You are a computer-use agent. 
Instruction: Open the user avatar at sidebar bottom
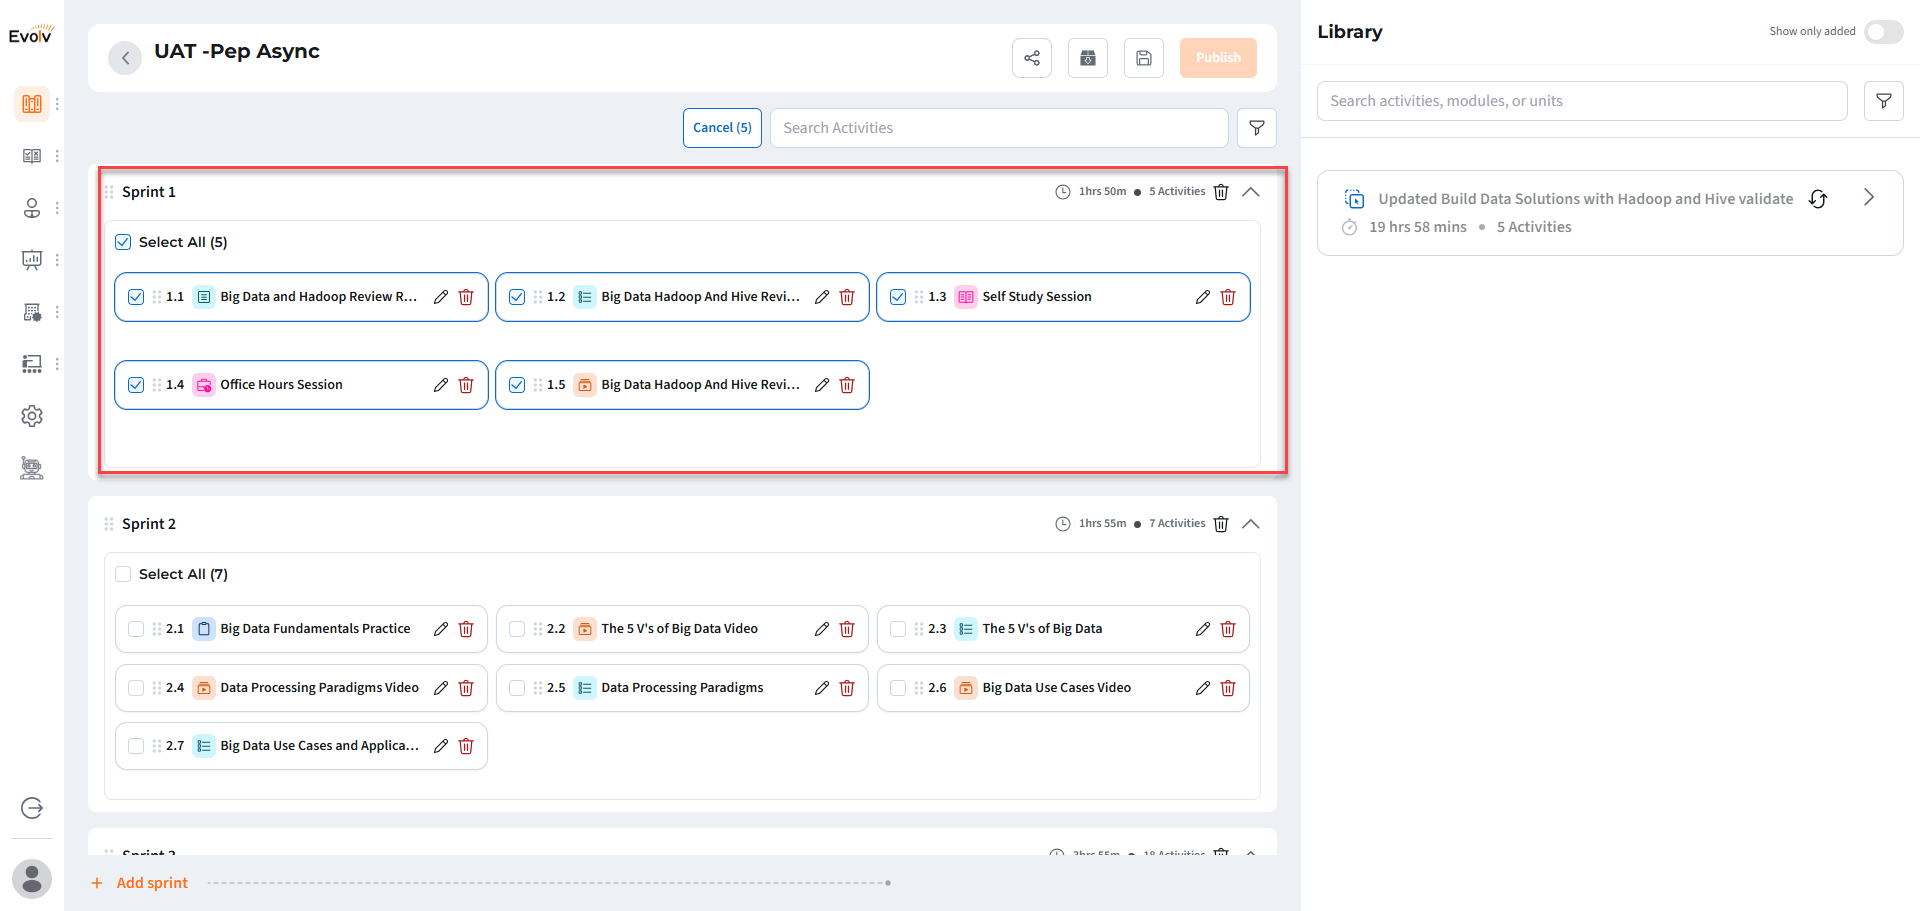click(x=32, y=879)
